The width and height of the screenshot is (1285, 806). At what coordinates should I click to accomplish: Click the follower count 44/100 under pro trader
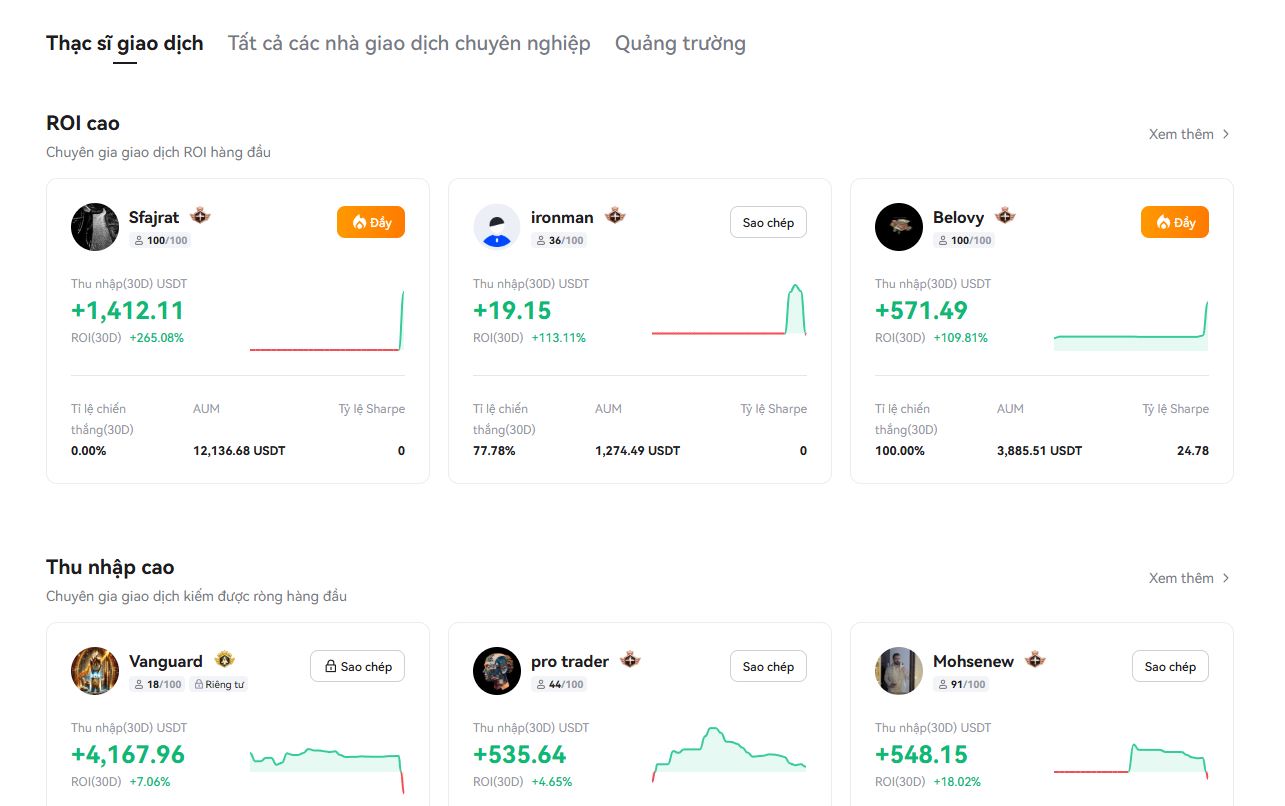coord(559,684)
